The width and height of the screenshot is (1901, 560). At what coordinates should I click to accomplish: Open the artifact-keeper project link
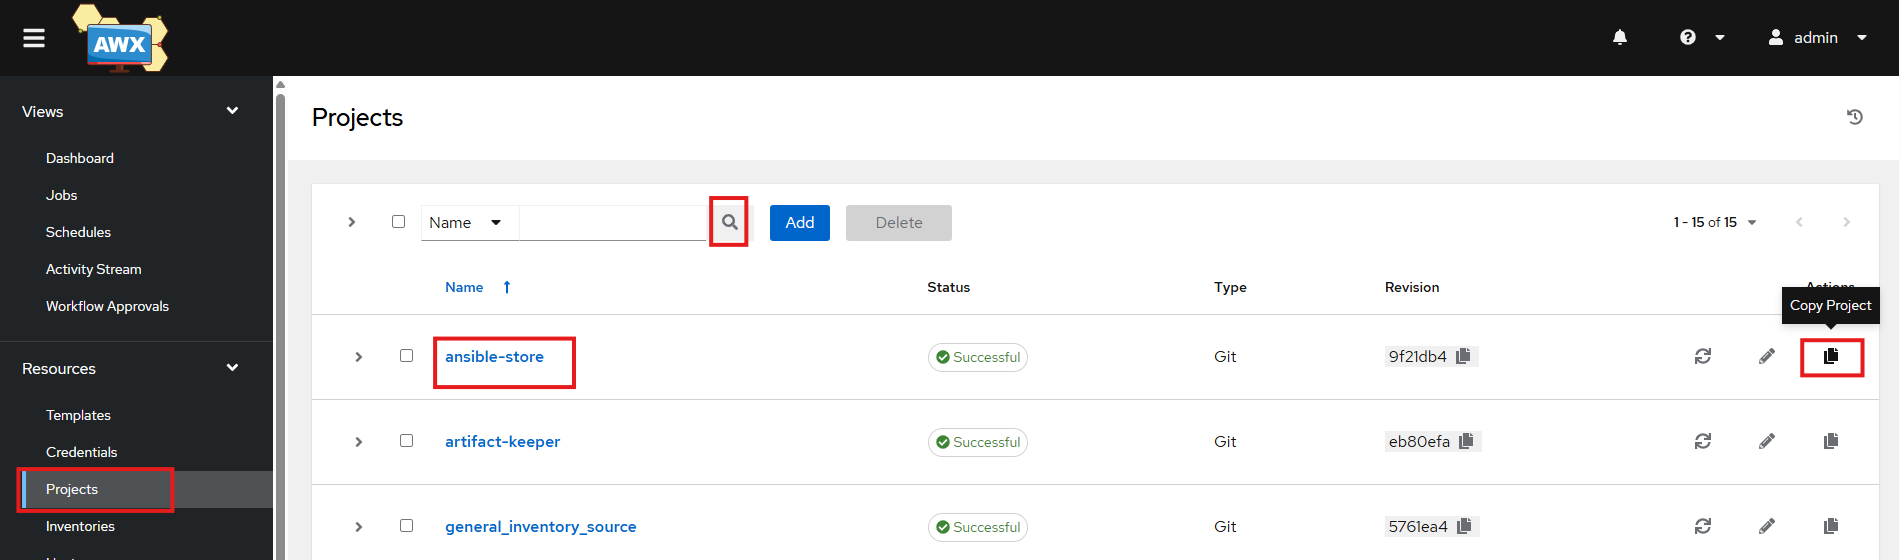[x=502, y=442]
